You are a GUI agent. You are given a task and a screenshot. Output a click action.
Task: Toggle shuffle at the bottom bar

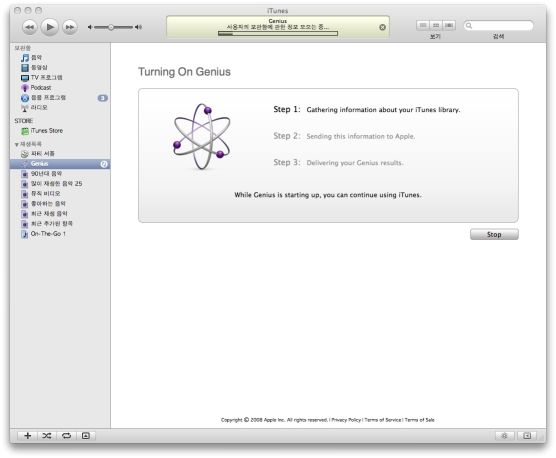click(x=47, y=436)
